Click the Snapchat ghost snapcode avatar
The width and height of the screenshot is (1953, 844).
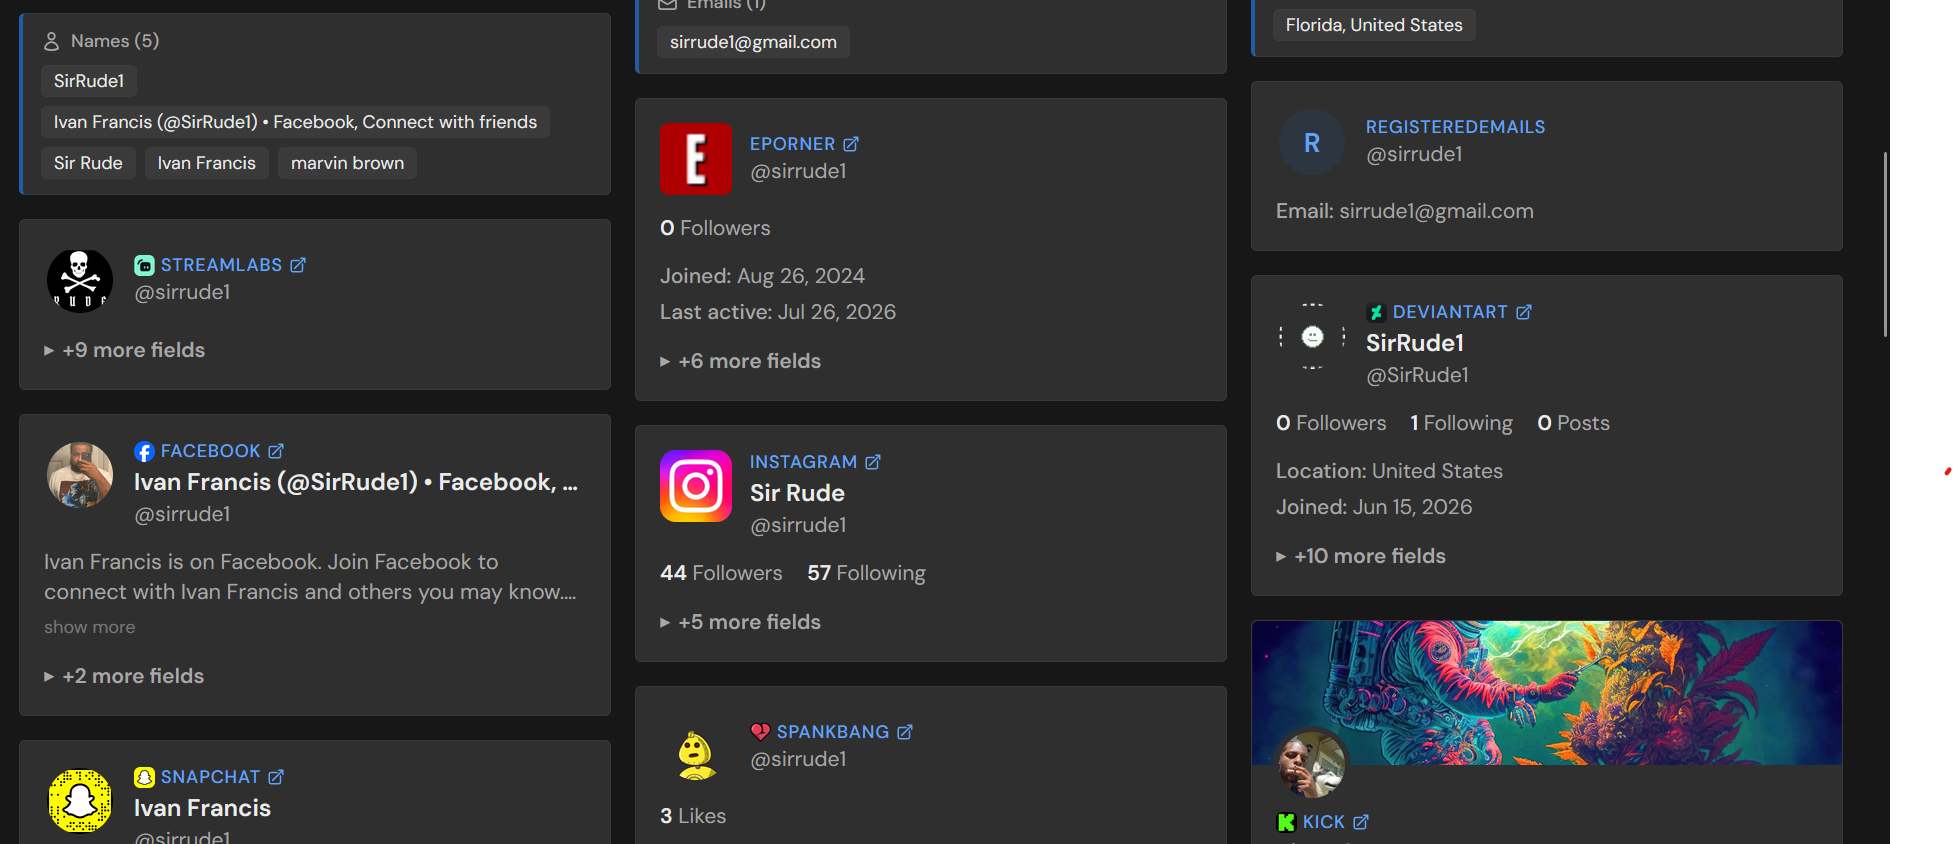point(80,801)
